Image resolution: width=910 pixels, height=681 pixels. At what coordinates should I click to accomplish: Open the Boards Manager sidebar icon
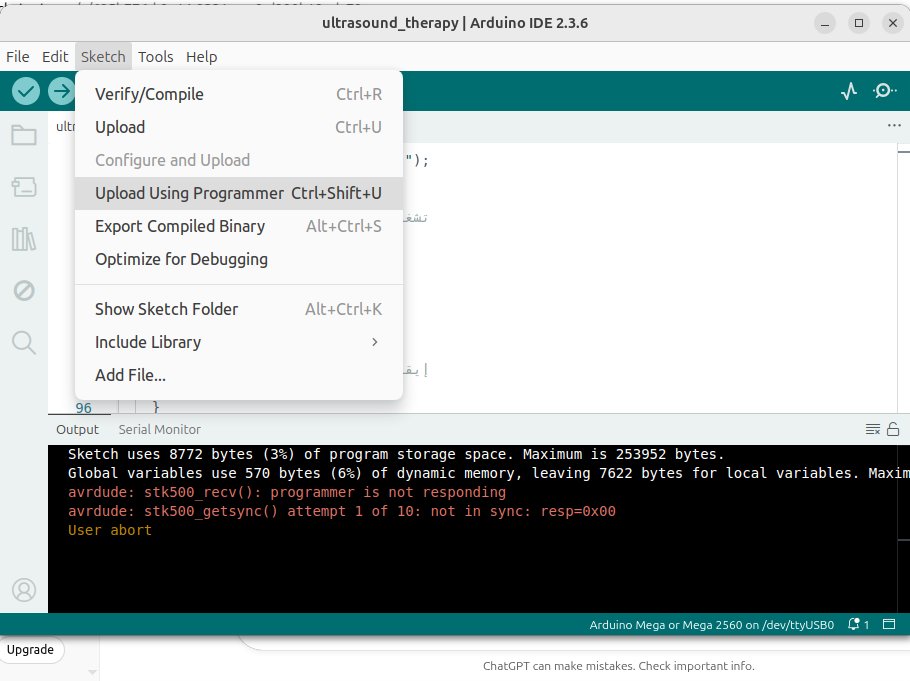24,187
